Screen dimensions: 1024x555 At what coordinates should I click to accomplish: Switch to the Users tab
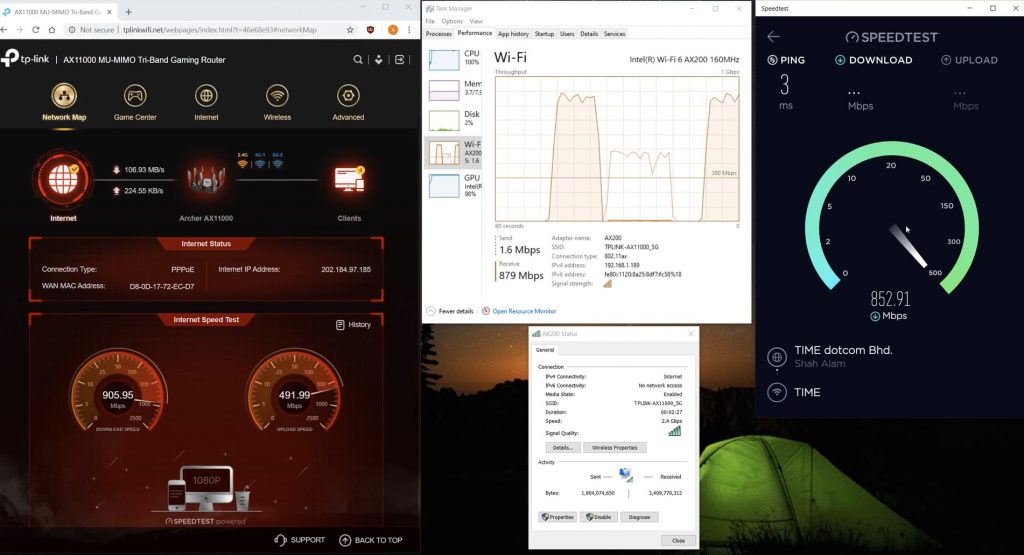click(x=567, y=34)
